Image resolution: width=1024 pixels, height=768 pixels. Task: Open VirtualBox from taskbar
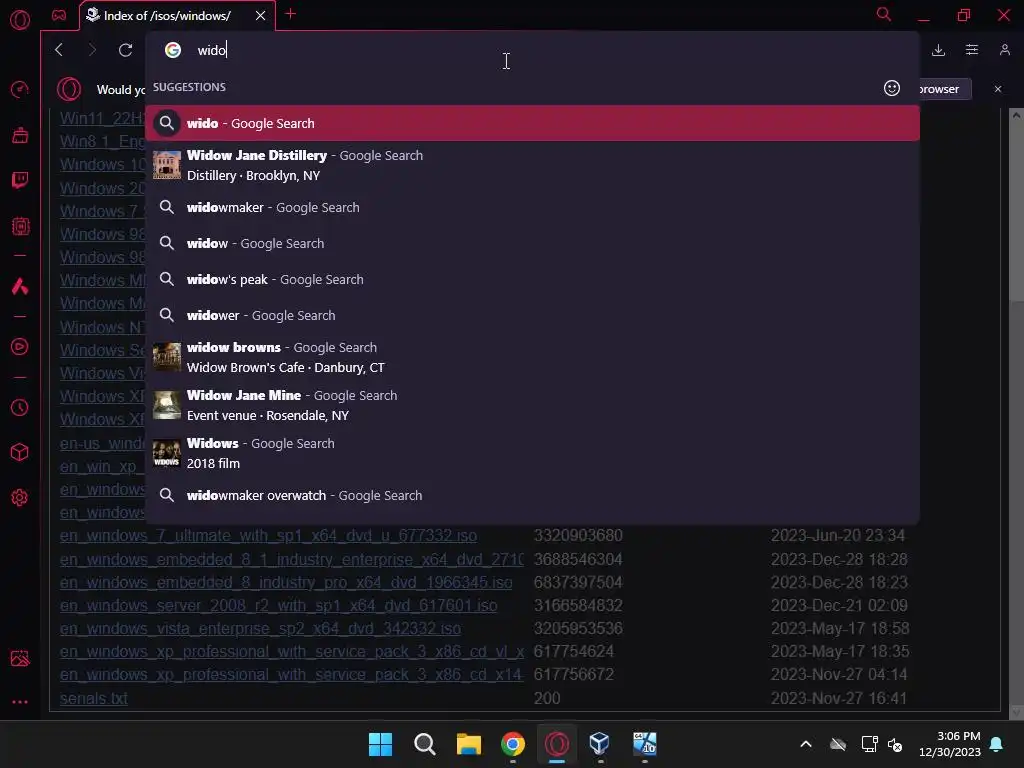coord(600,744)
